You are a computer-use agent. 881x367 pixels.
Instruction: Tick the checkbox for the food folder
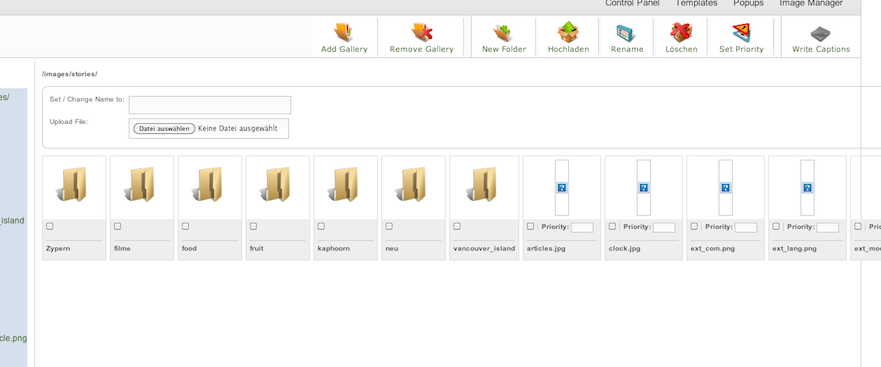(x=185, y=226)
